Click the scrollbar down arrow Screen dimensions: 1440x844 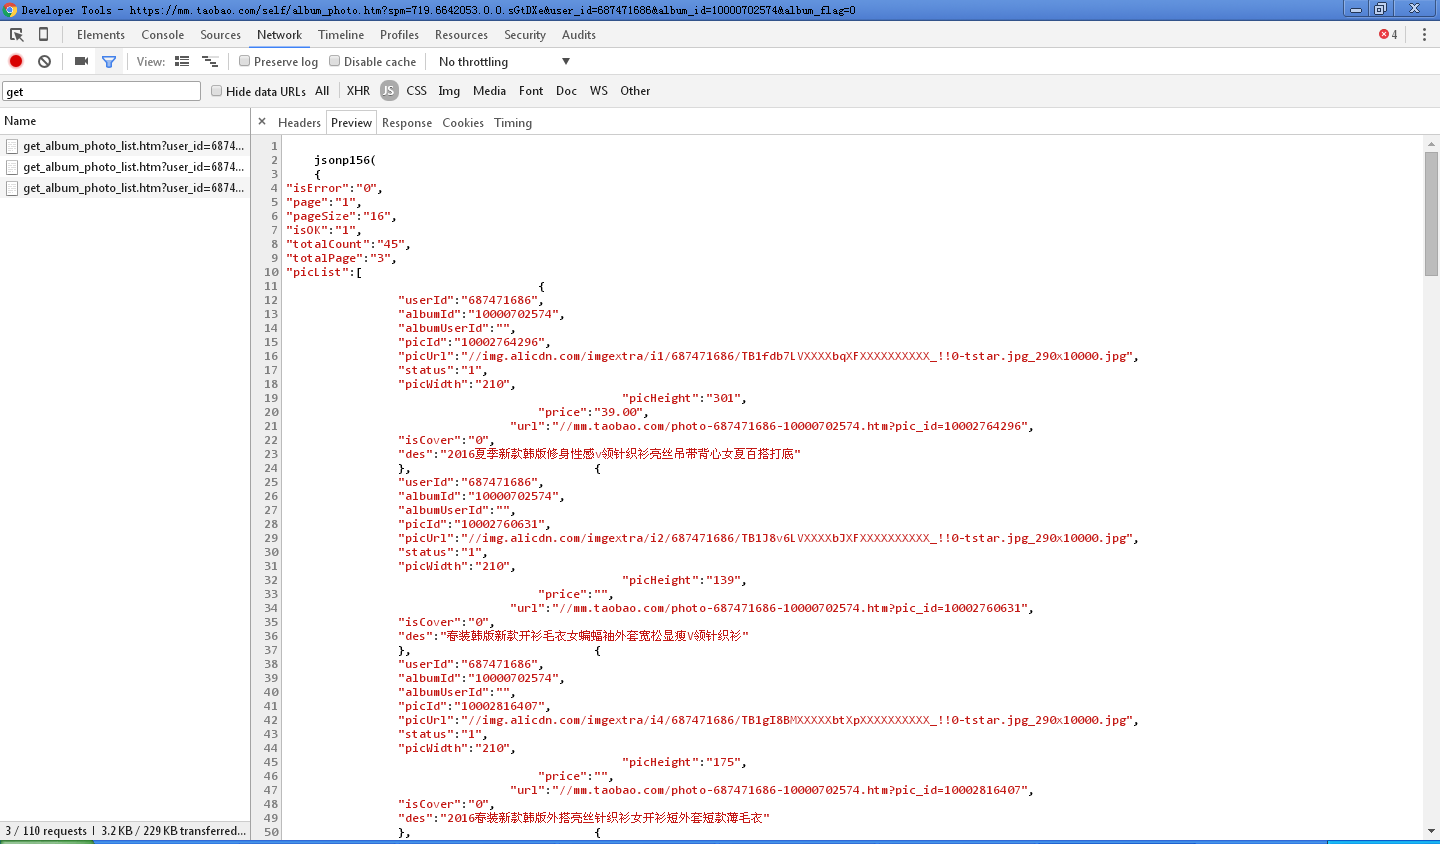coord(1431,831)
